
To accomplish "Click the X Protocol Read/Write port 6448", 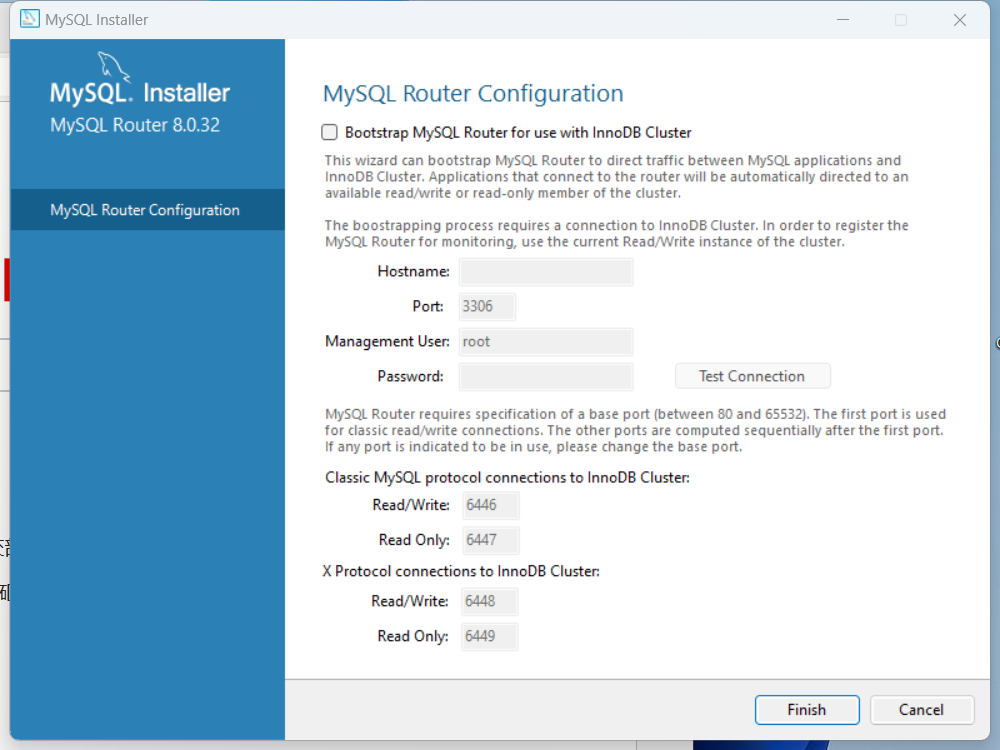I will [x=490, y=601].
